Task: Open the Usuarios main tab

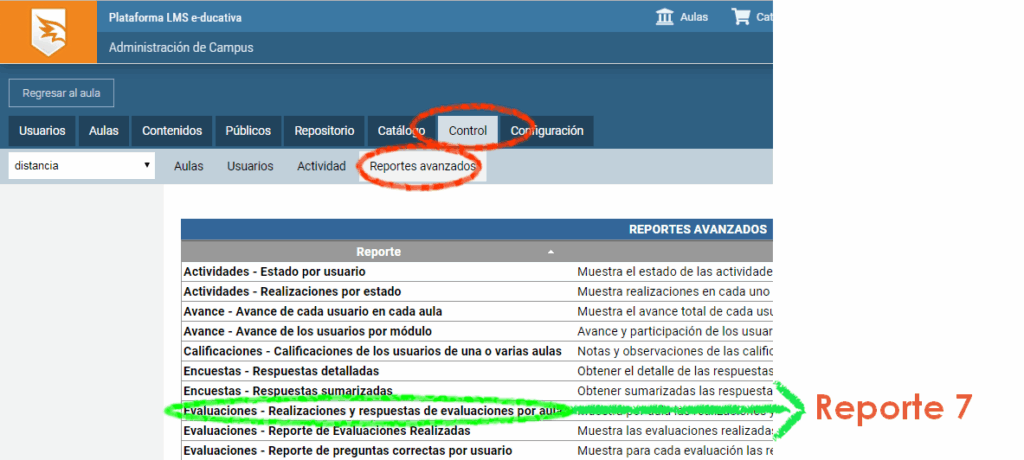Action: [x=42, y=131]
